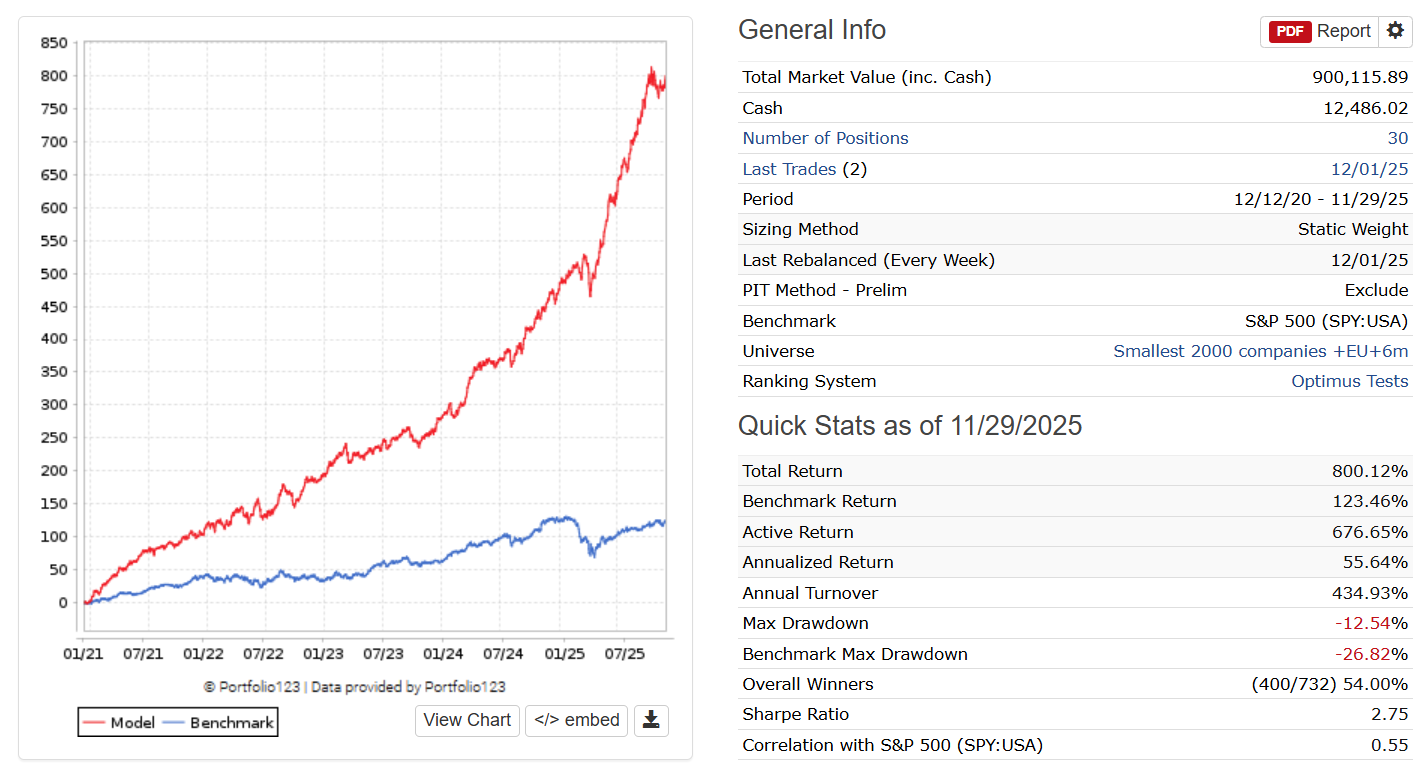Click the Portfolio123 copyright text under chart

click(354, 687)
